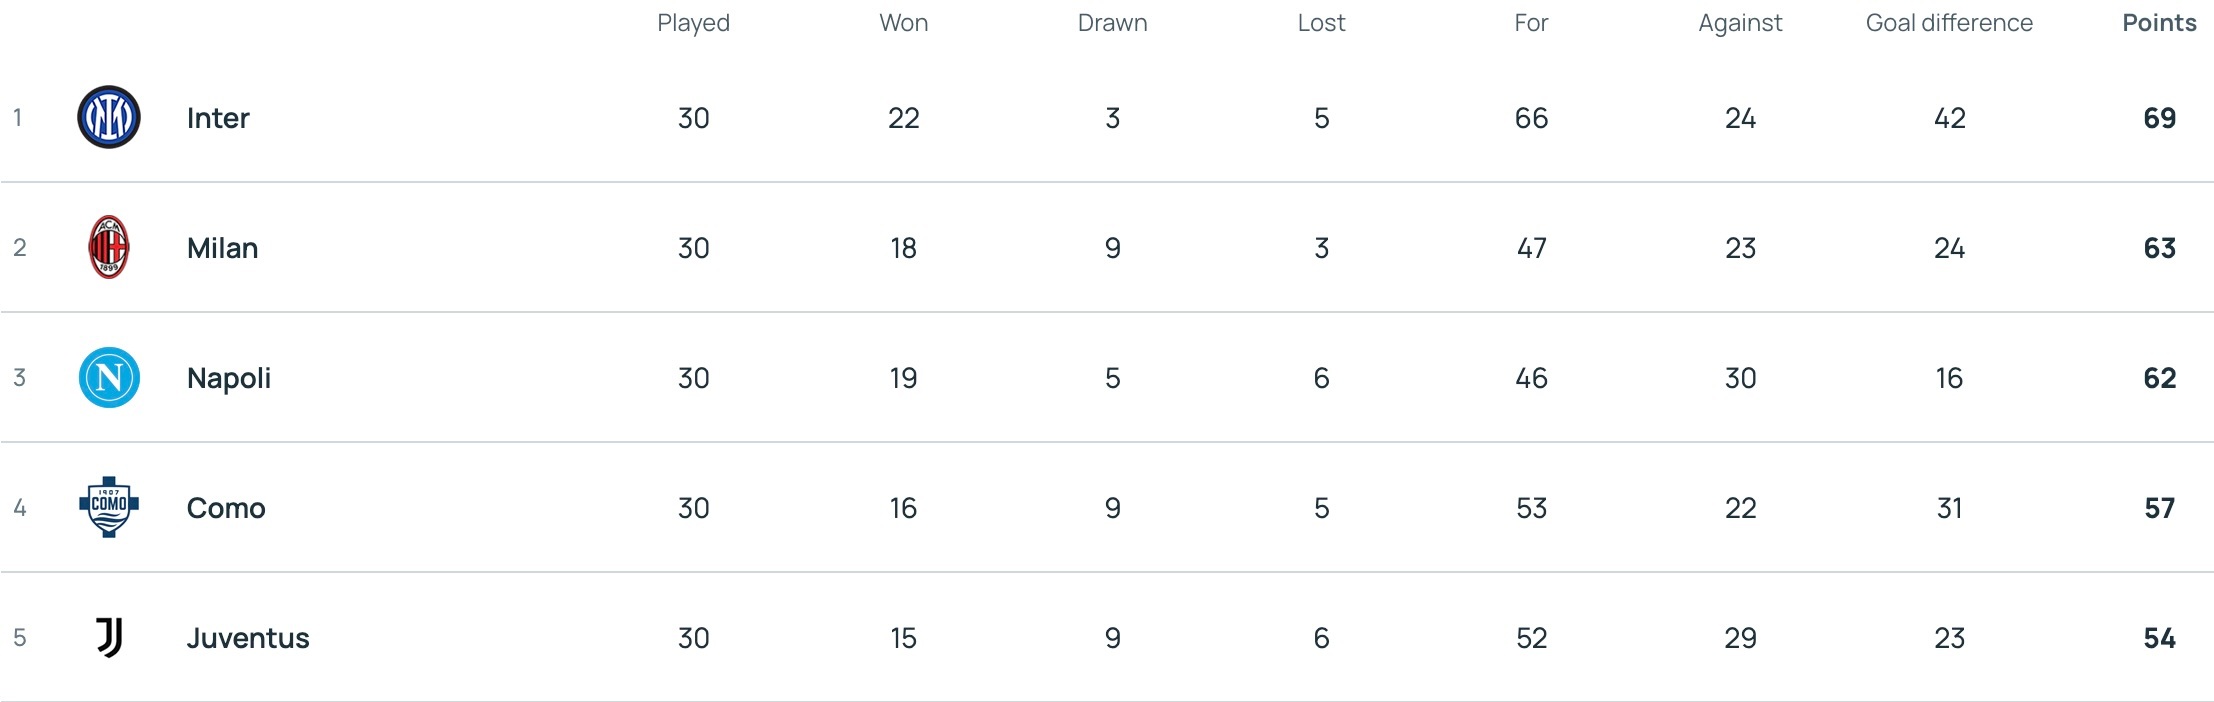Open the Juventus team page link
The height and width of the screenshot is (702, 2214).
pyautogui.click(x=248, y=638)
